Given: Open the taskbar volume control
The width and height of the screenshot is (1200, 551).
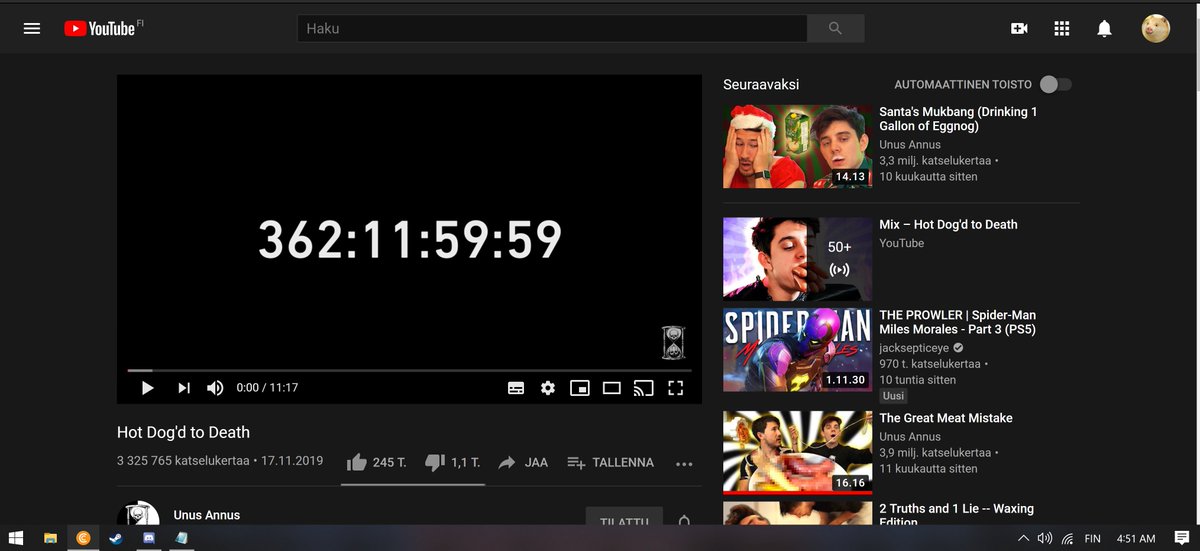Looking at the screenshot, I should pyautogui.click(x=1045, y=538).
